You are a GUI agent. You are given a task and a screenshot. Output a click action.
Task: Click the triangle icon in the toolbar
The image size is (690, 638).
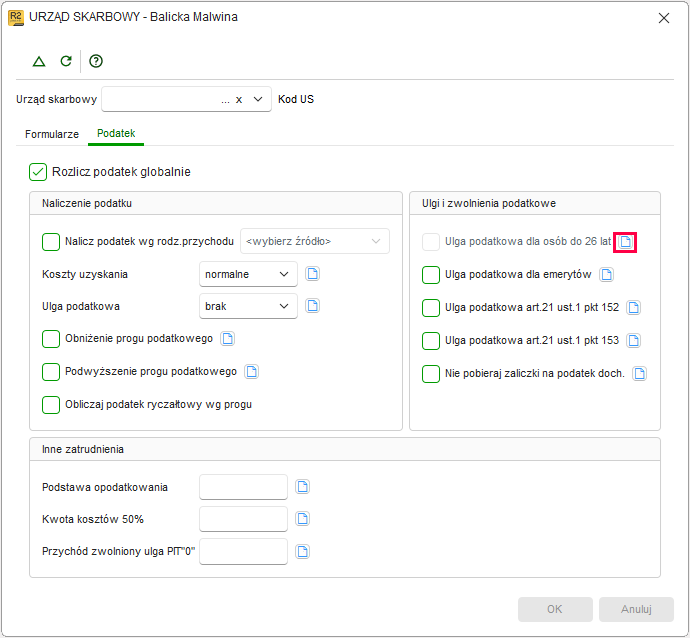tap(39, 61)
